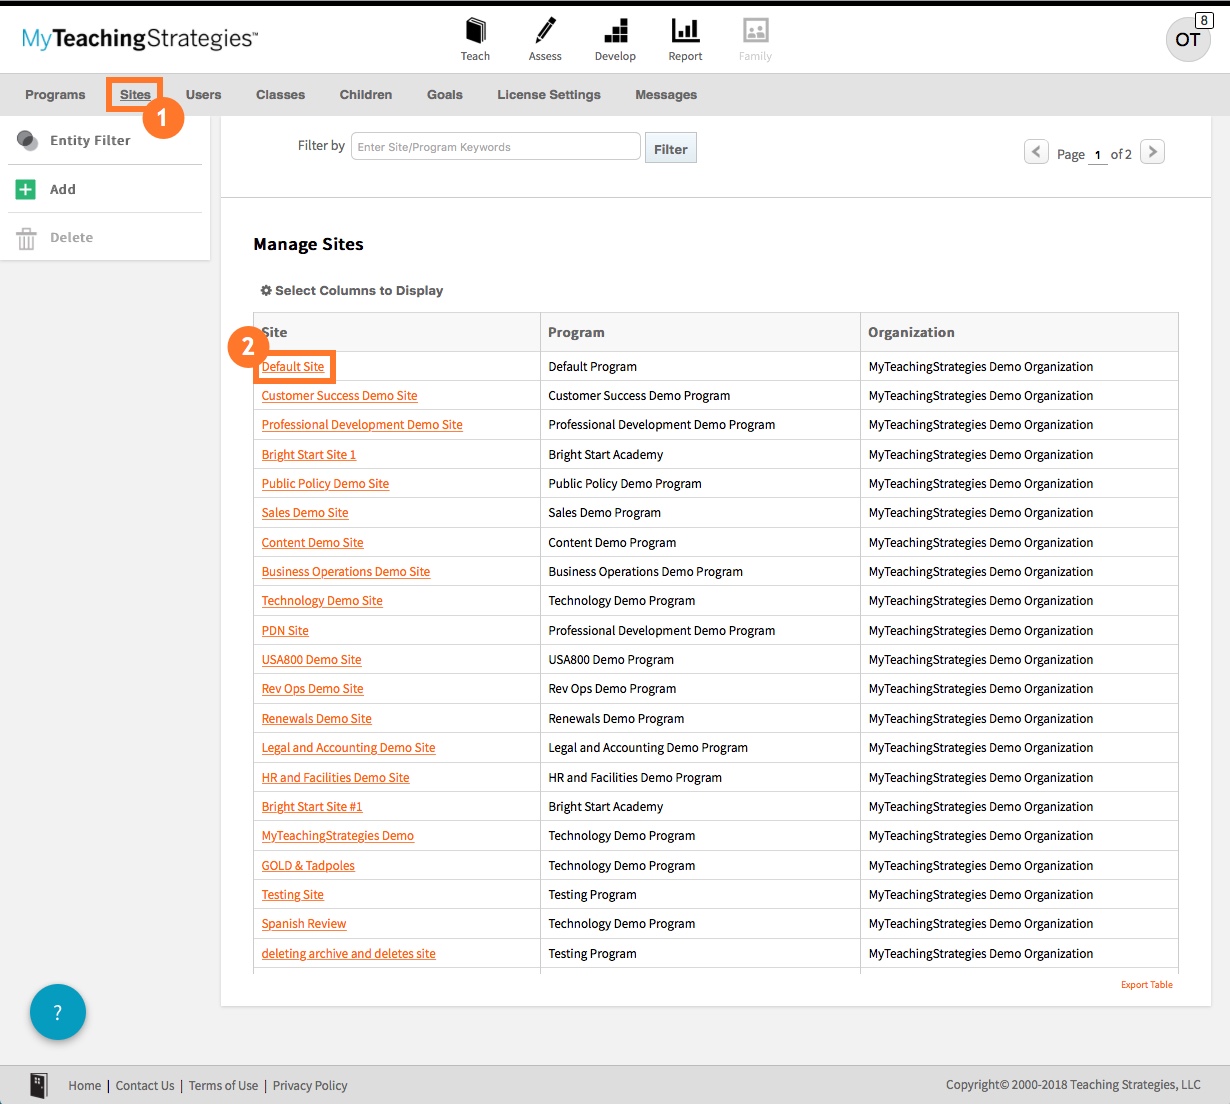
Task: Open the Assess section via its pencil icon
Action: [x=545, y=30]
